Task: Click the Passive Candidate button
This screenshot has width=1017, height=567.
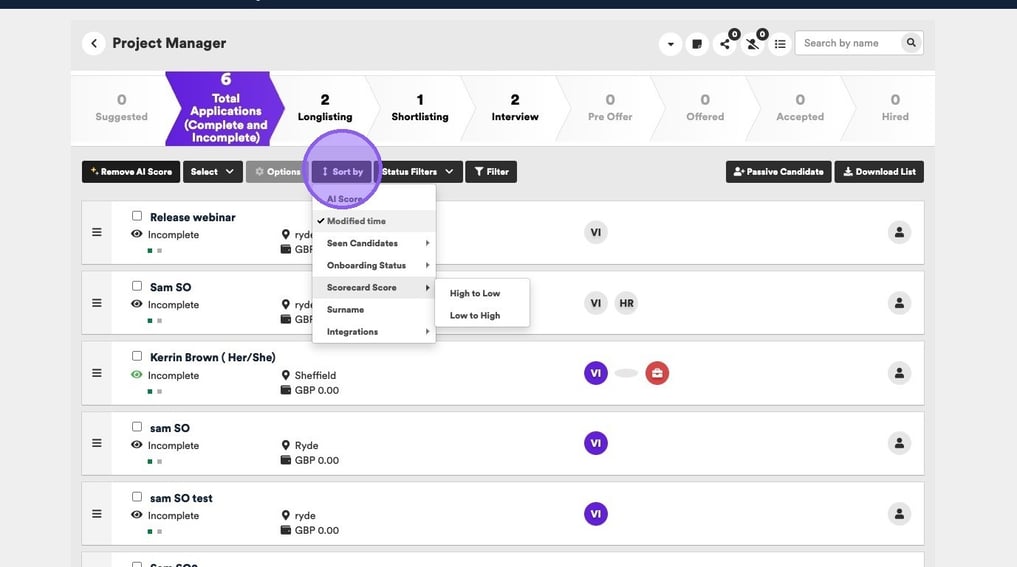Action: pyautogui.click(x=777, y=172)
